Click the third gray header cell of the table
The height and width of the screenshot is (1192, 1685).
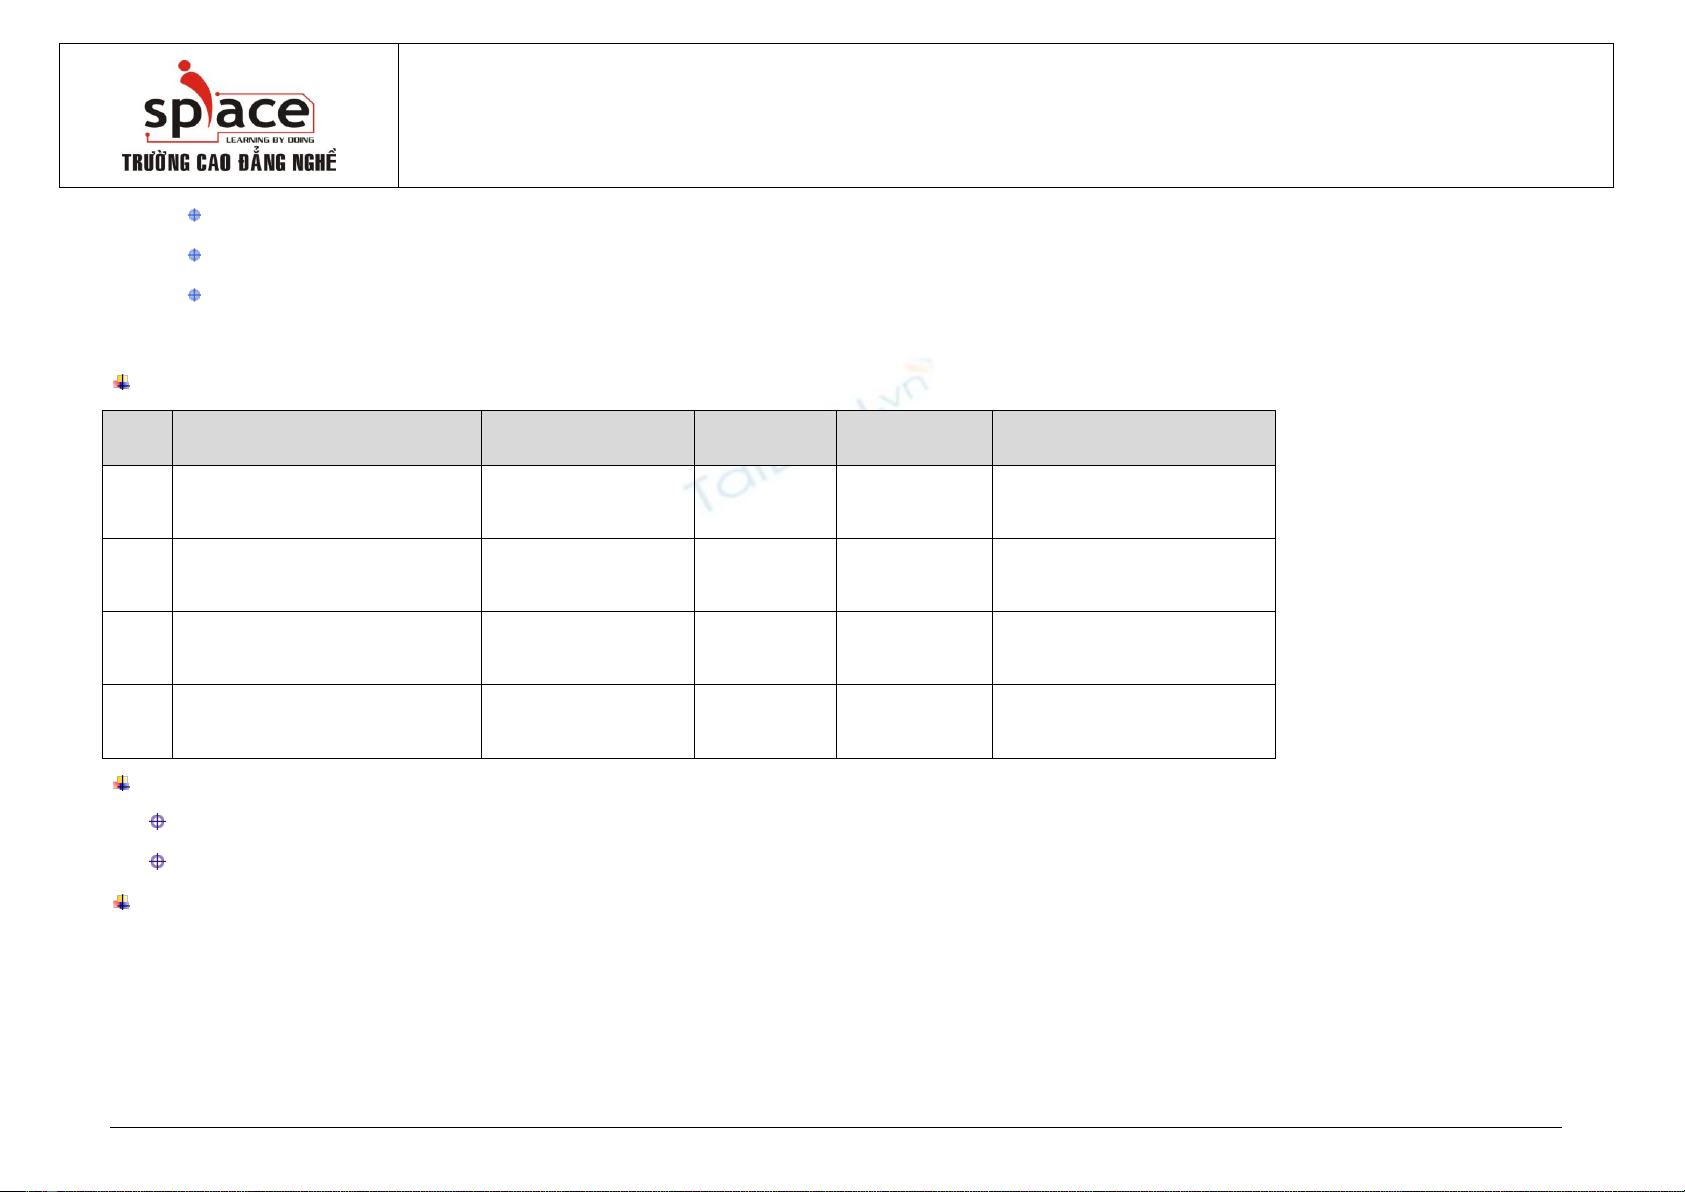coord(587,437)
